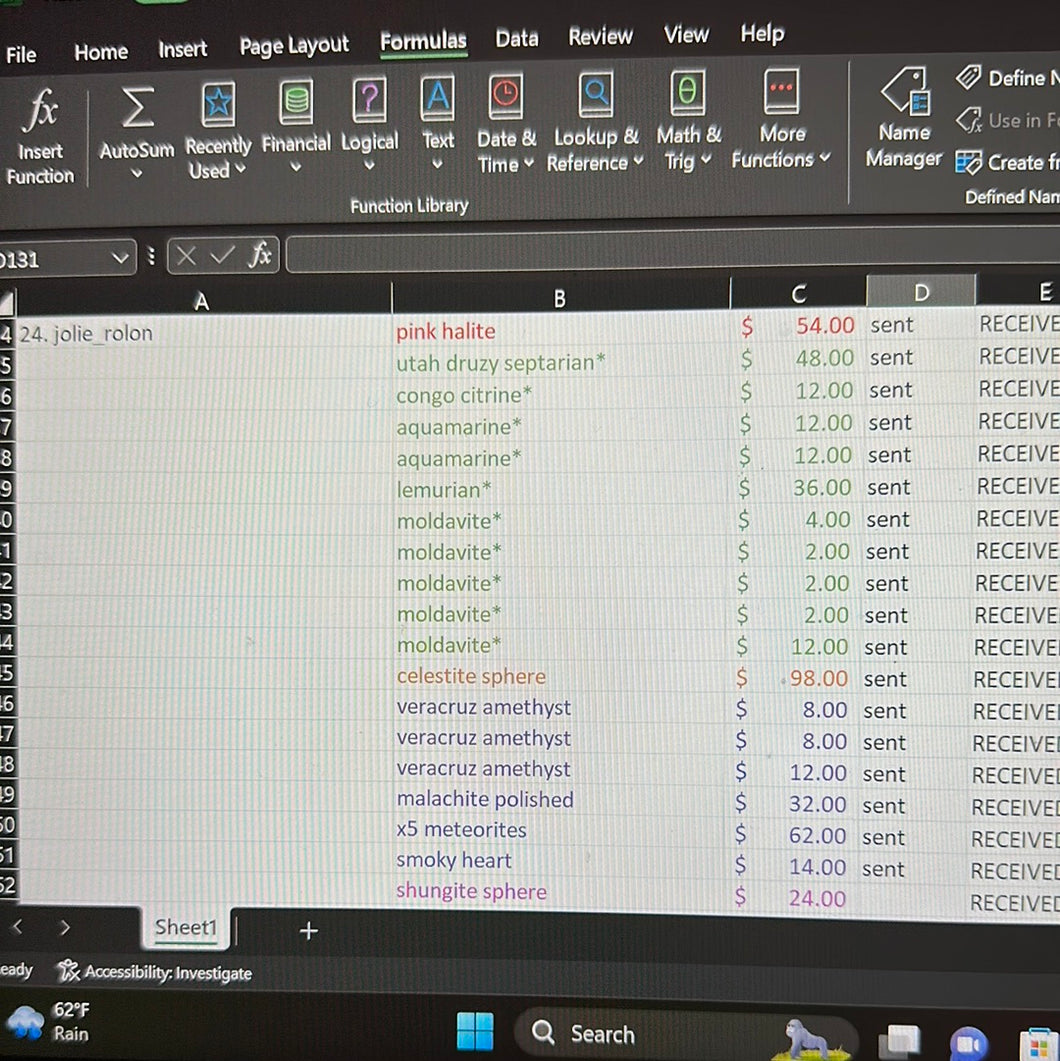The width and height of the screenshot is (1060, 1061).
Task: Select cell 'x5 meteorites'
Action: point(561,830)
